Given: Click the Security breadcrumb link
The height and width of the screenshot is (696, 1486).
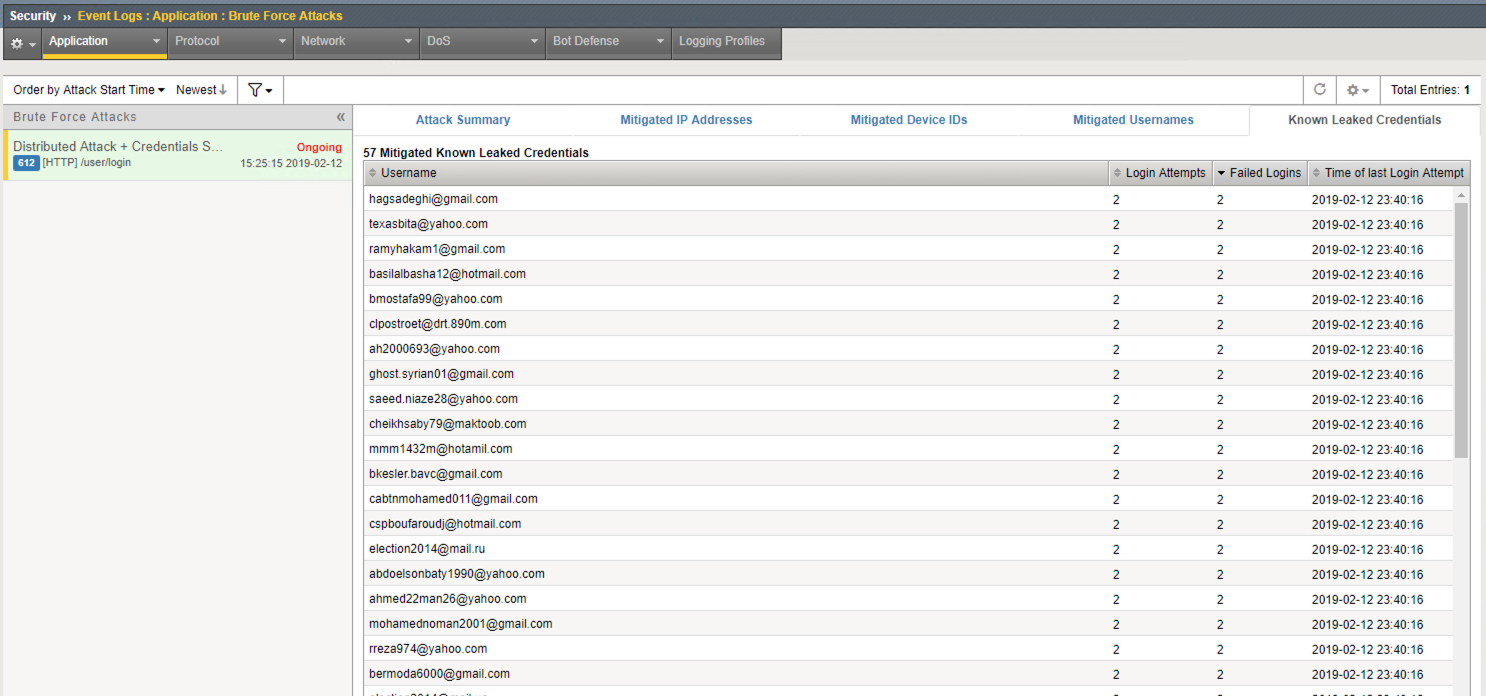Looking at the screenshot, I should coord(33,16).
